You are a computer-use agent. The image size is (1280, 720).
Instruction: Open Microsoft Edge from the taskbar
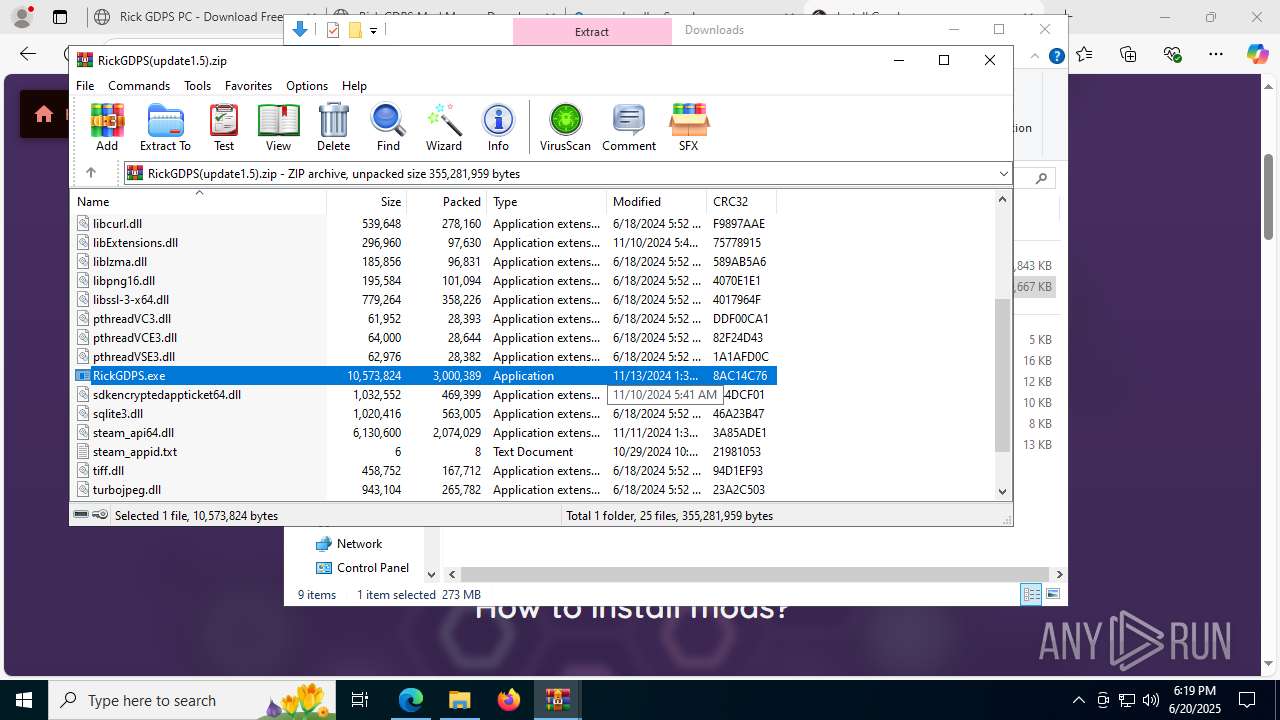pos(411,700)
